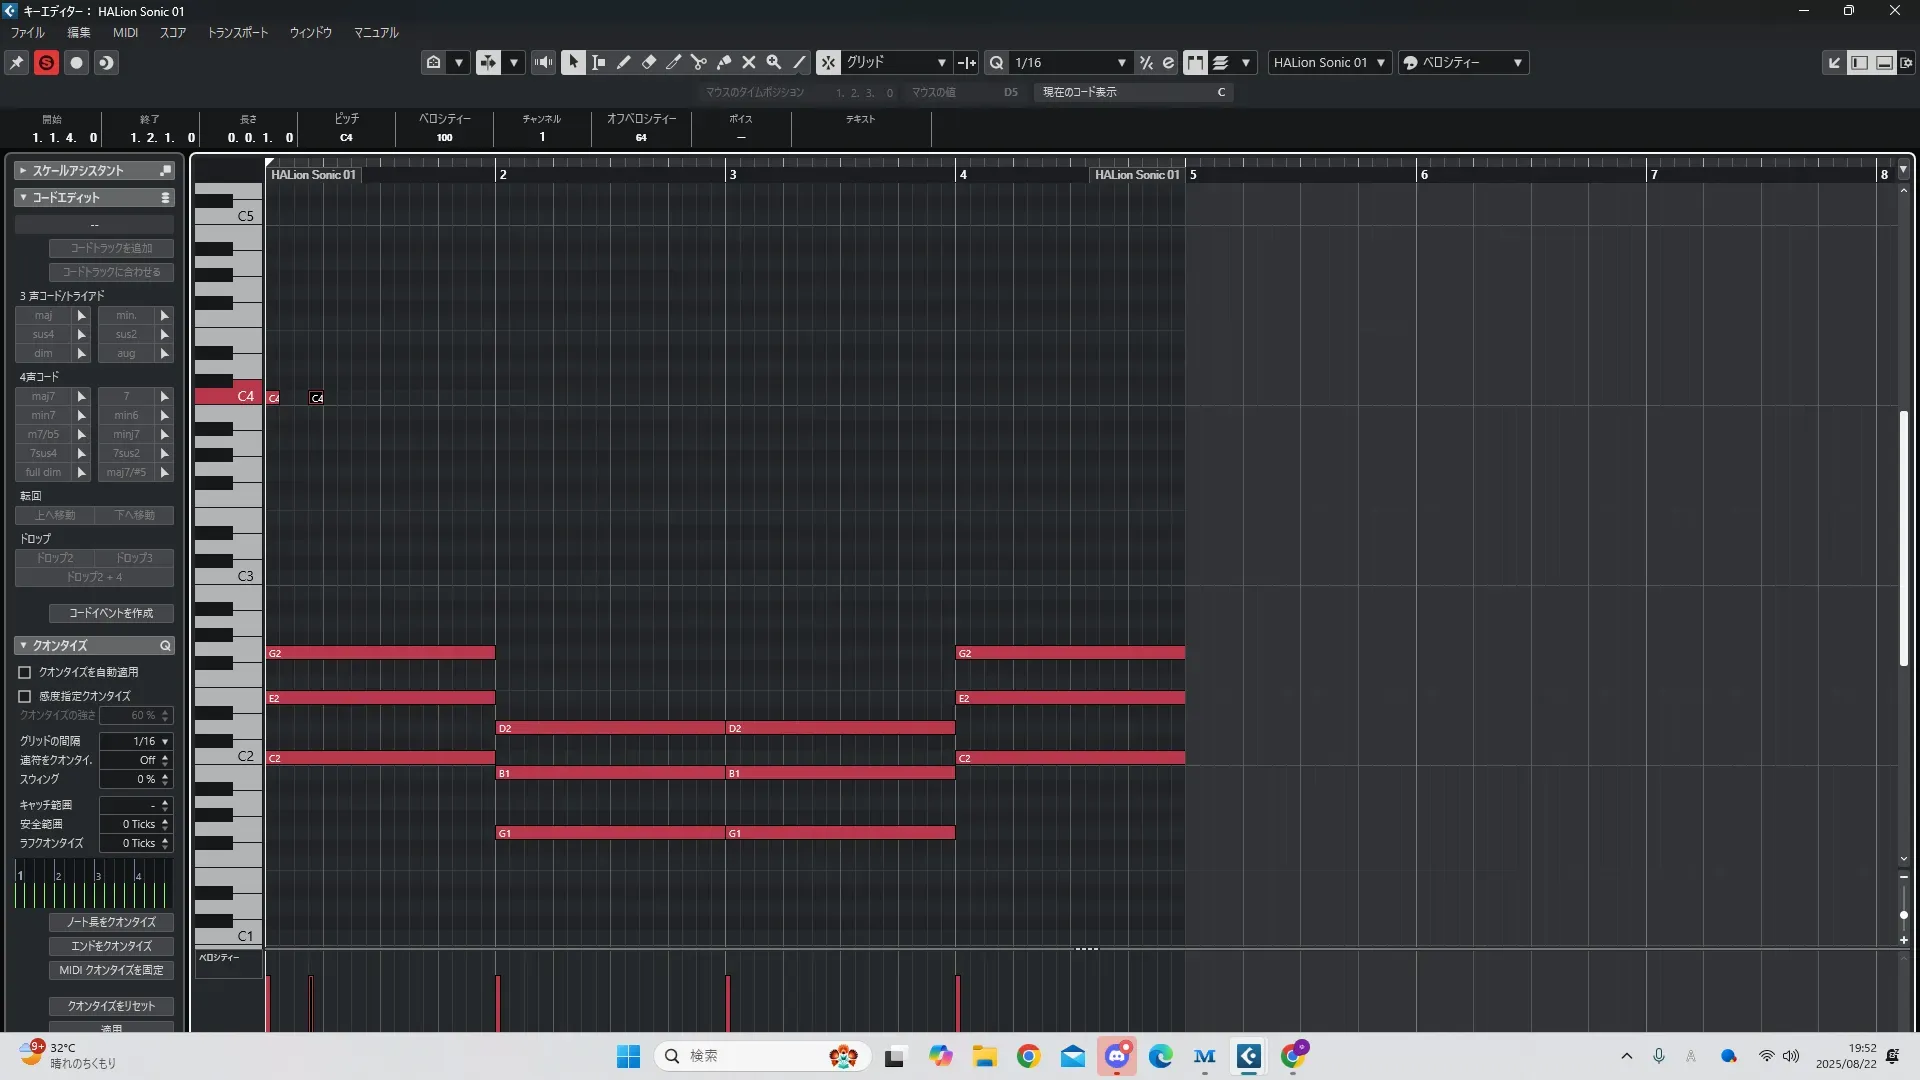
Task: Activate the red Solo Editor button
Action: 46,62
